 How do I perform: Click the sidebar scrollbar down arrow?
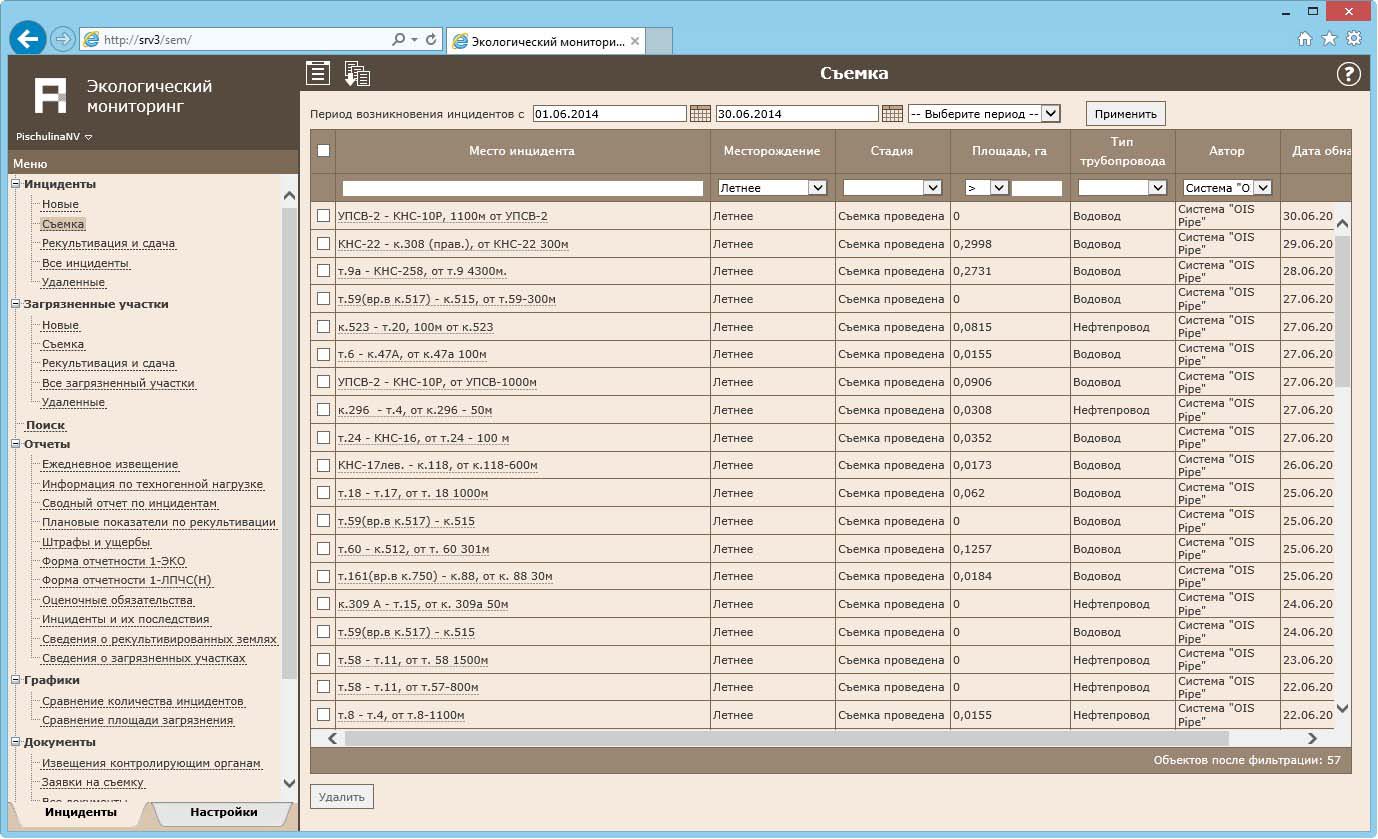(290, 784)
